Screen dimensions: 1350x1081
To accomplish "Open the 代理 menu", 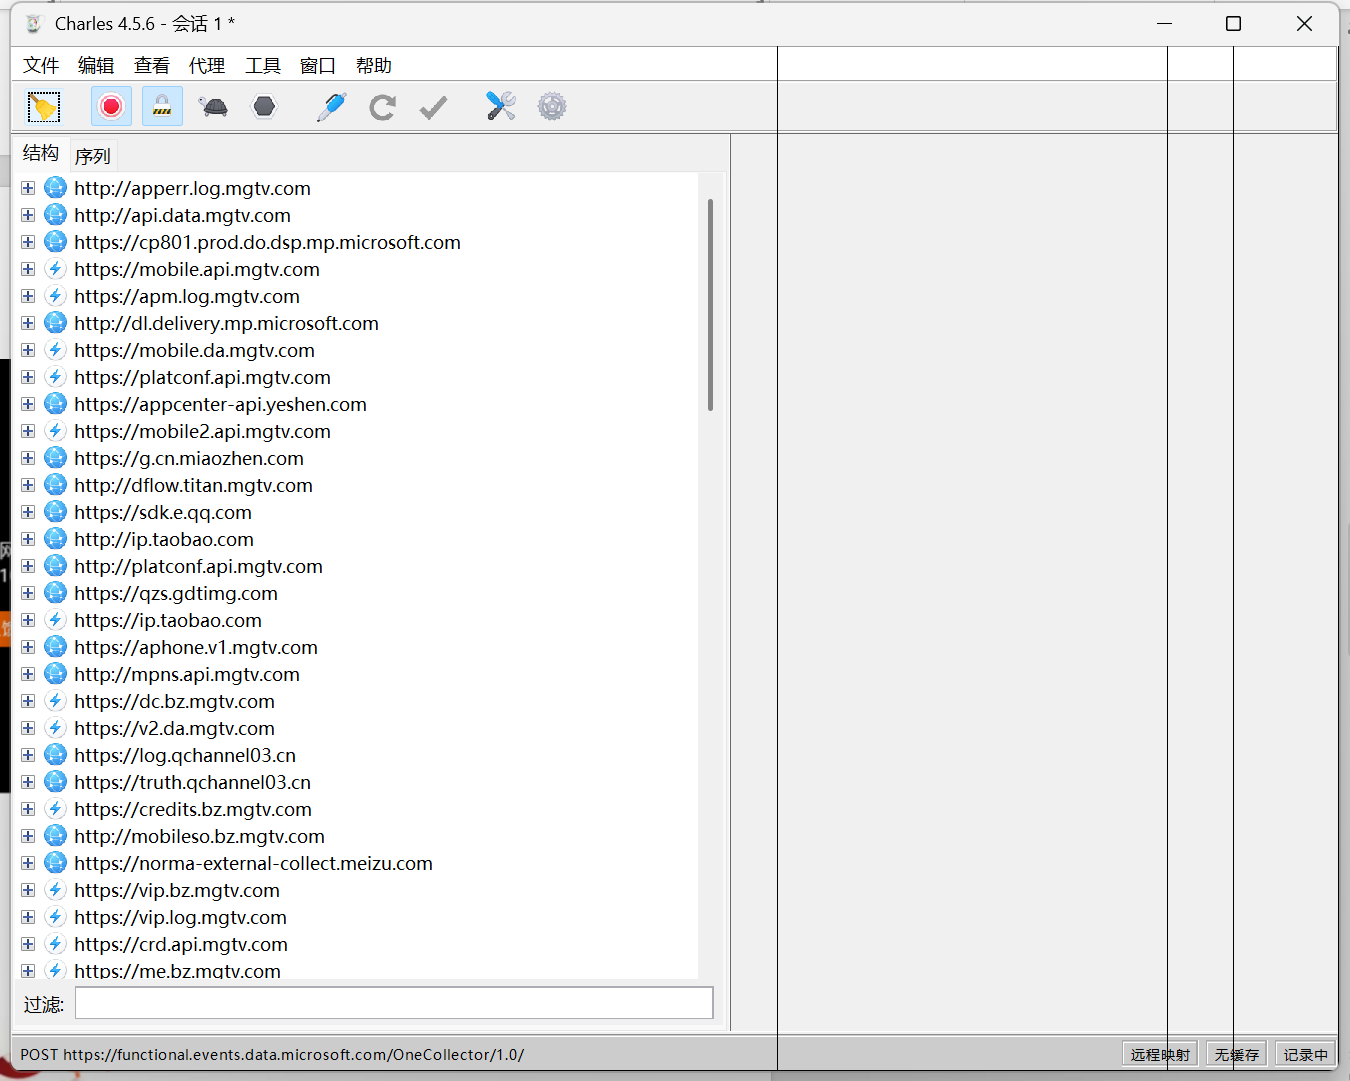I will pyautogui.click(x=207, y=65).
